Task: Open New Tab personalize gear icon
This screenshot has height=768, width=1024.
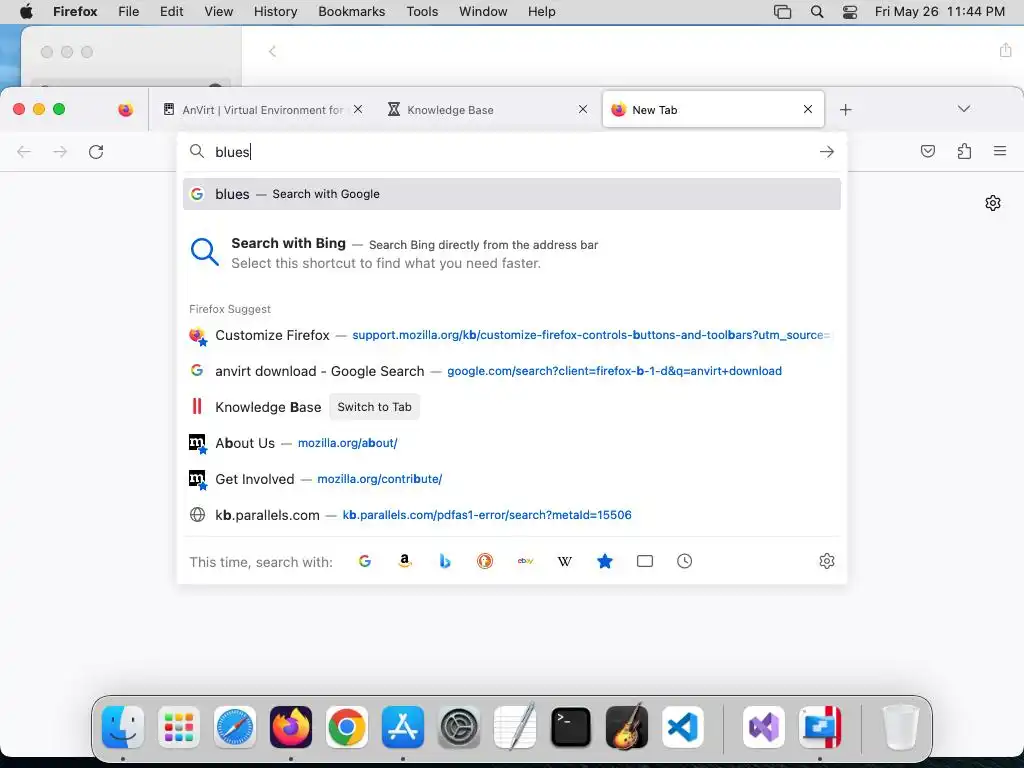Action: [x=993, y=203]
